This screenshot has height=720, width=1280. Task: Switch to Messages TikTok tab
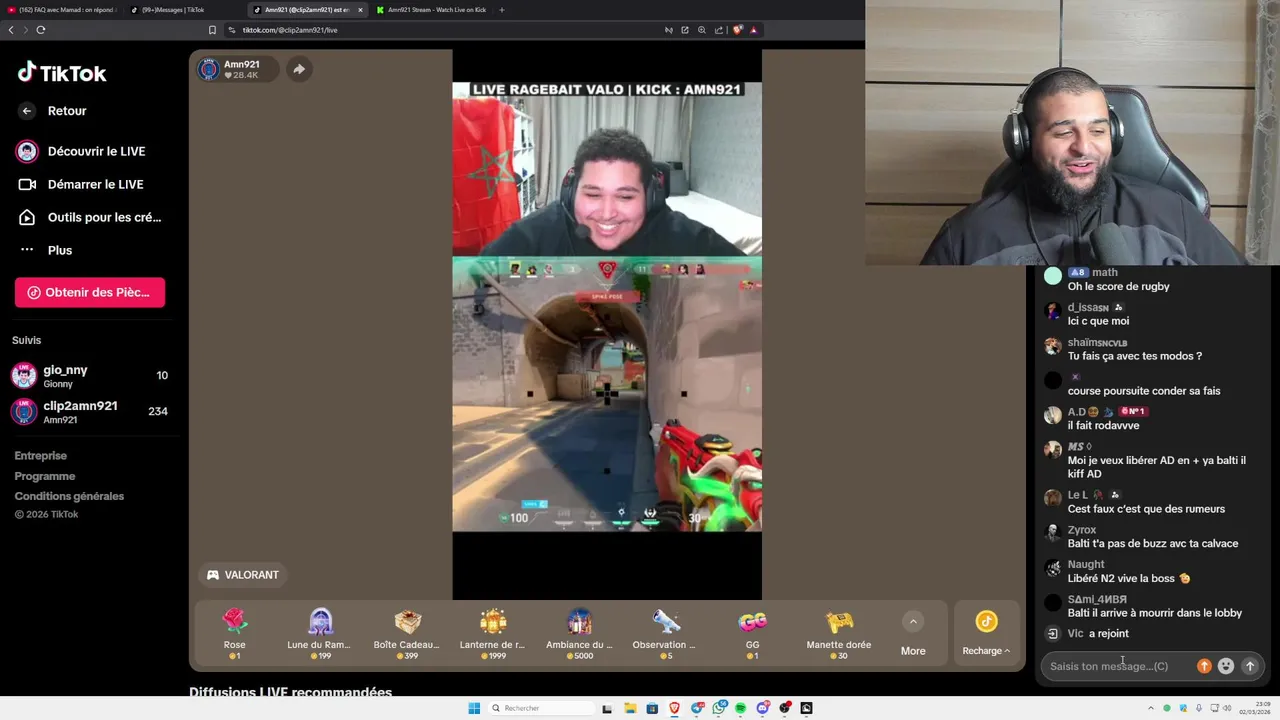pyautogui.click(x=180, y=10)
